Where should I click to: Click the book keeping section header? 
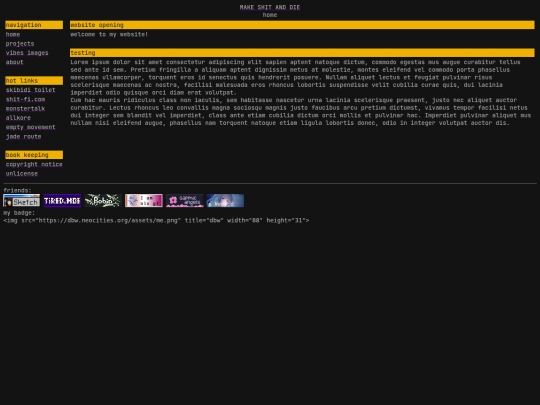(34, 155)
